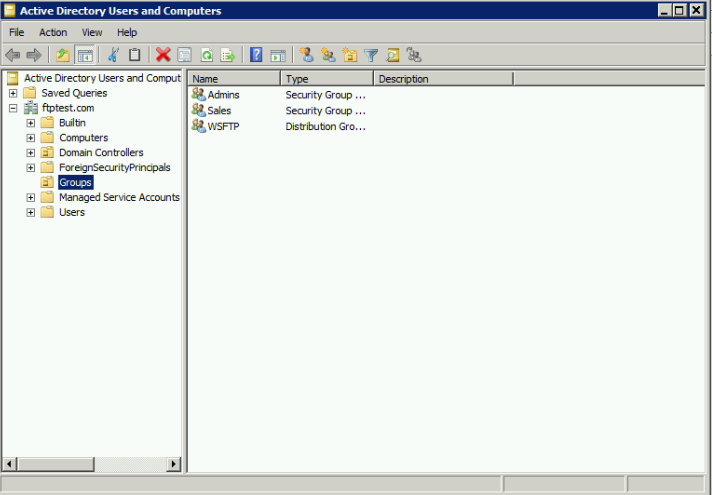The image size is (712, 495).
Task: Open Properties via toolbar icon
Action: (x=184, y=55)
